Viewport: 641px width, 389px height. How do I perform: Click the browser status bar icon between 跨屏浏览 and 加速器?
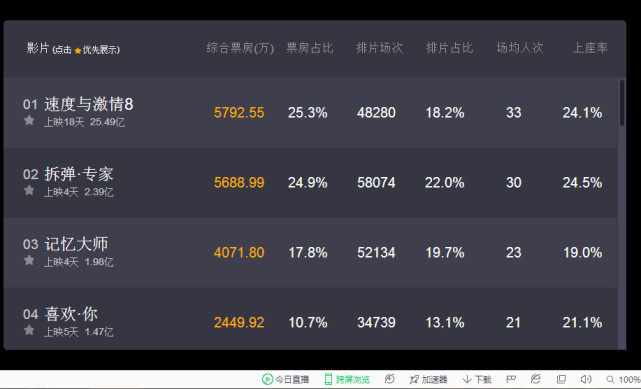coord(390,379)
